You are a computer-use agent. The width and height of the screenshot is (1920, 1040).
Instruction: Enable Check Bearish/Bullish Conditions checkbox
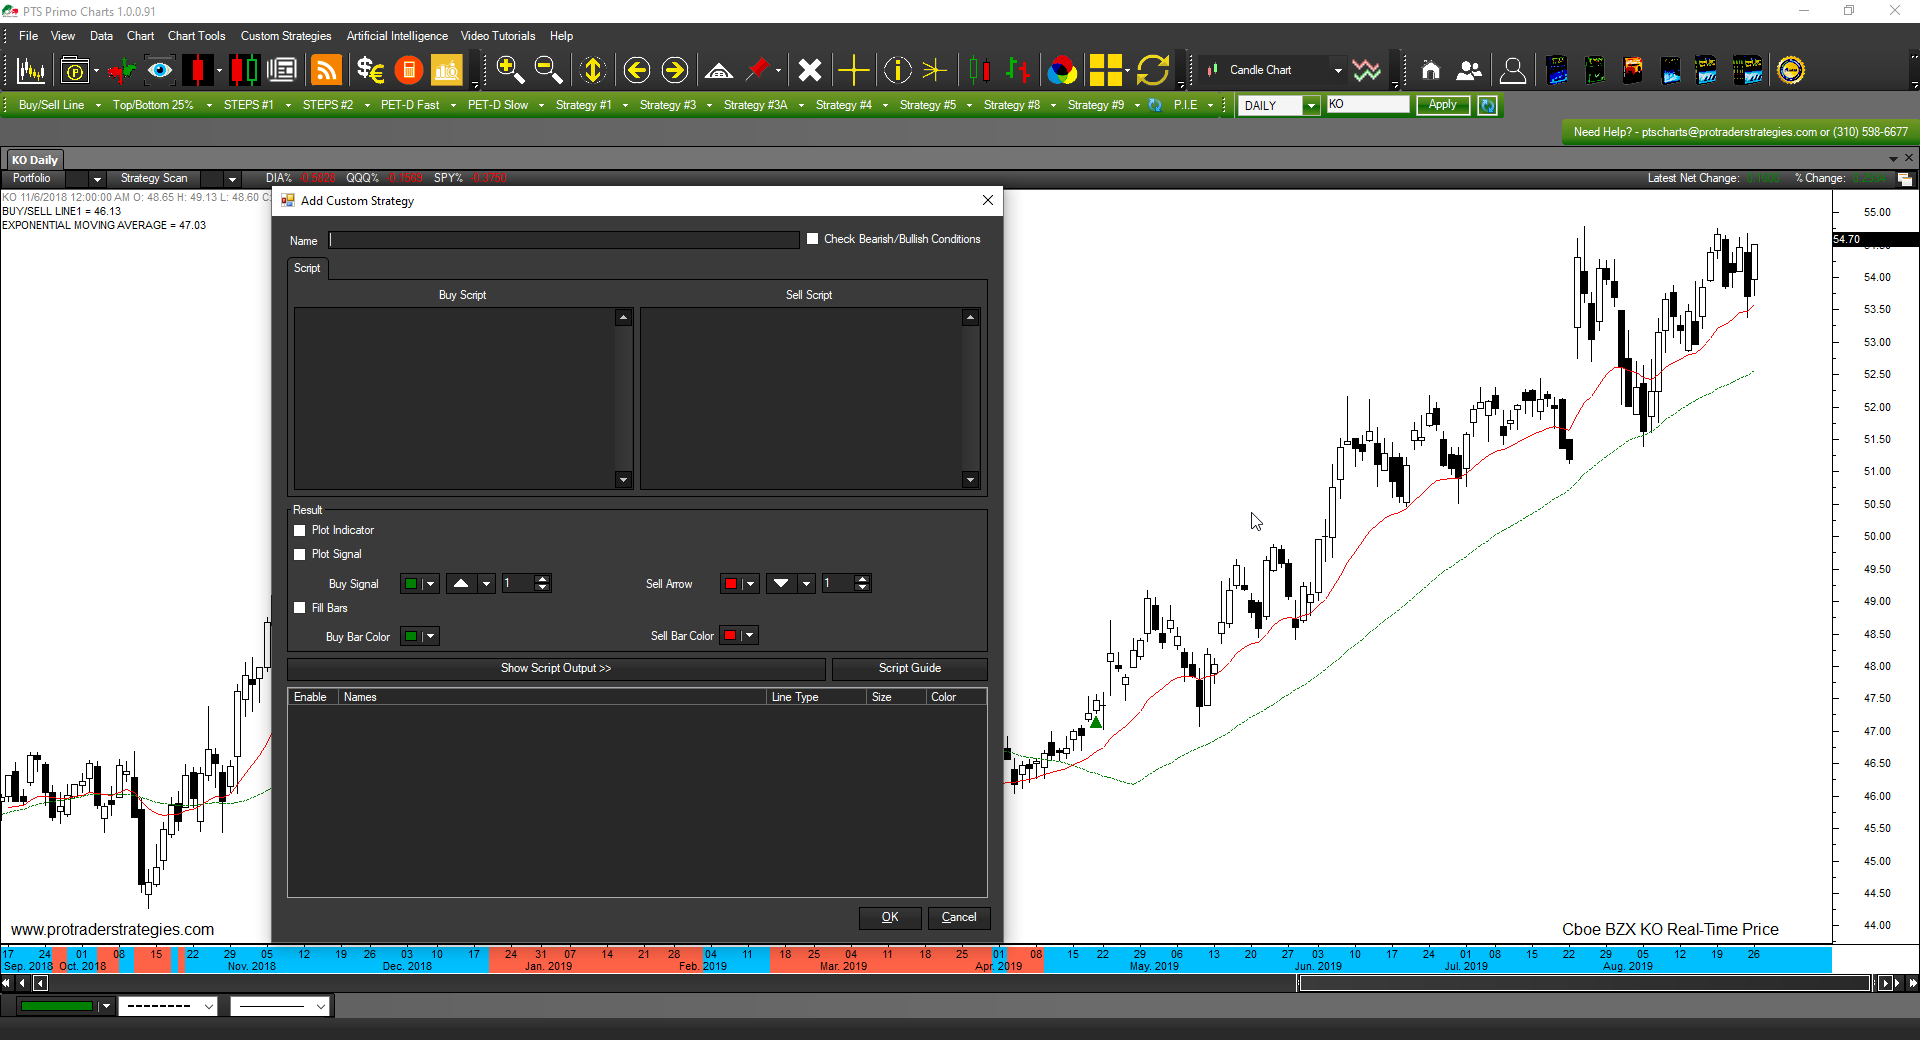813,239
